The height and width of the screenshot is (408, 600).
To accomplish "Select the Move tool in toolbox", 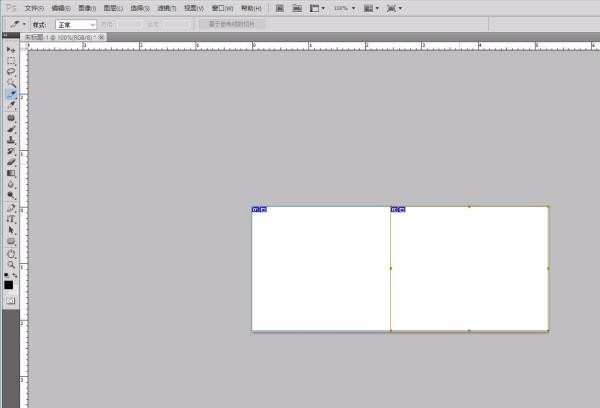I will point(11,49).
